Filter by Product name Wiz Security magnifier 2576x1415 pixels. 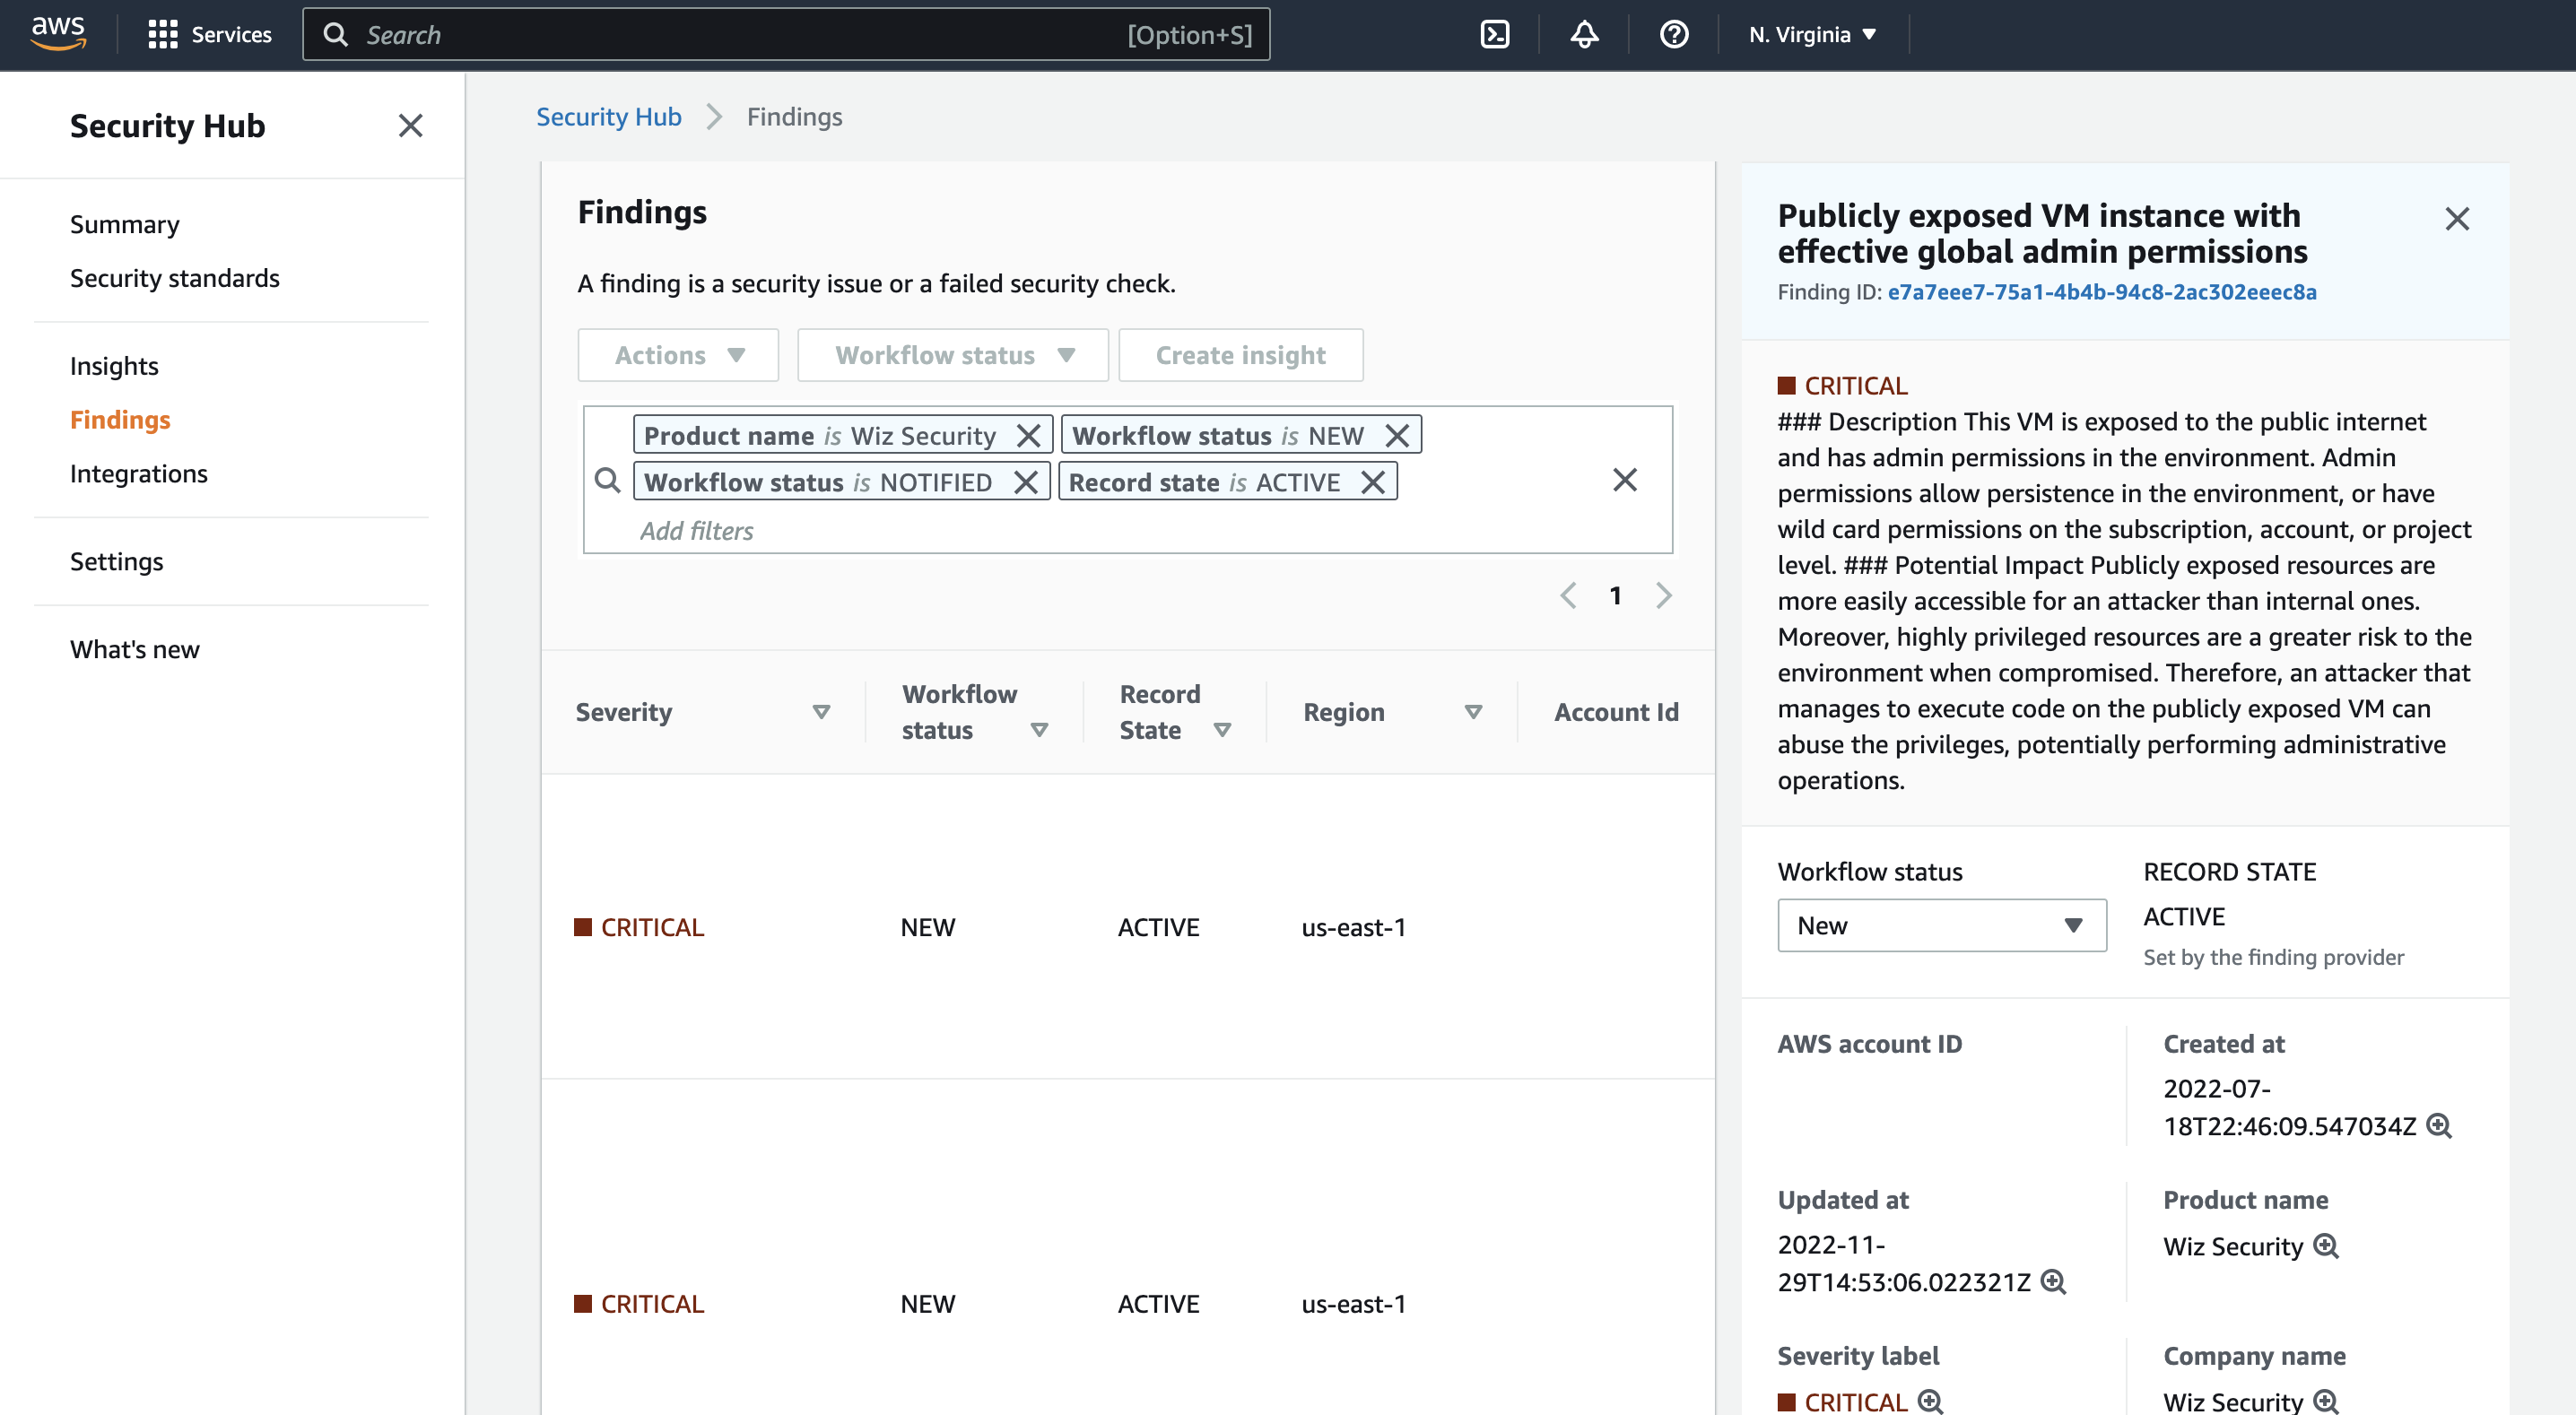point(2326,1246)
